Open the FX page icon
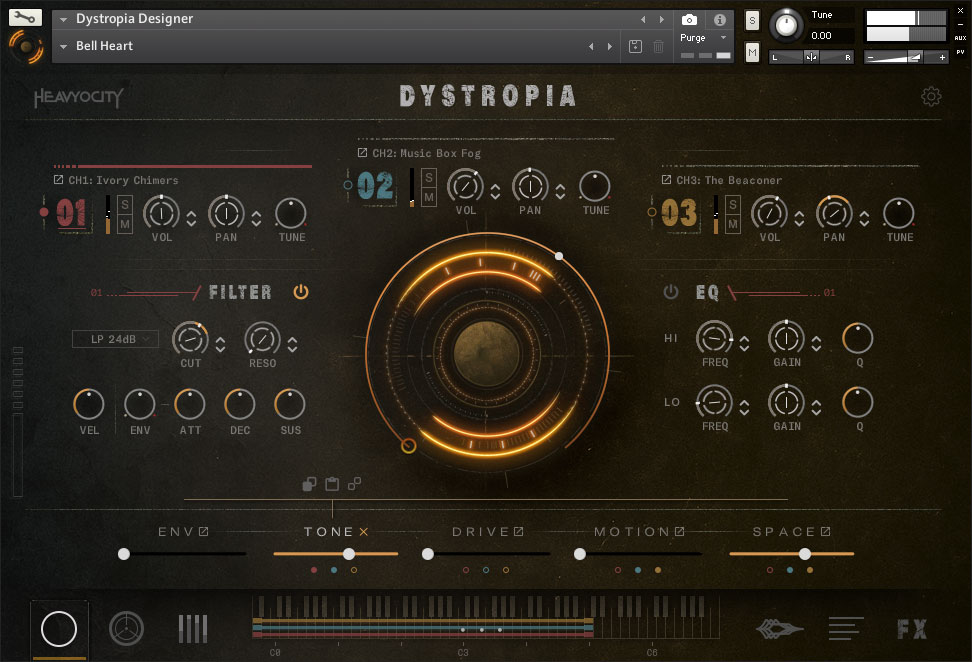This screenshot has width=972, height=662. pos(911,629)
